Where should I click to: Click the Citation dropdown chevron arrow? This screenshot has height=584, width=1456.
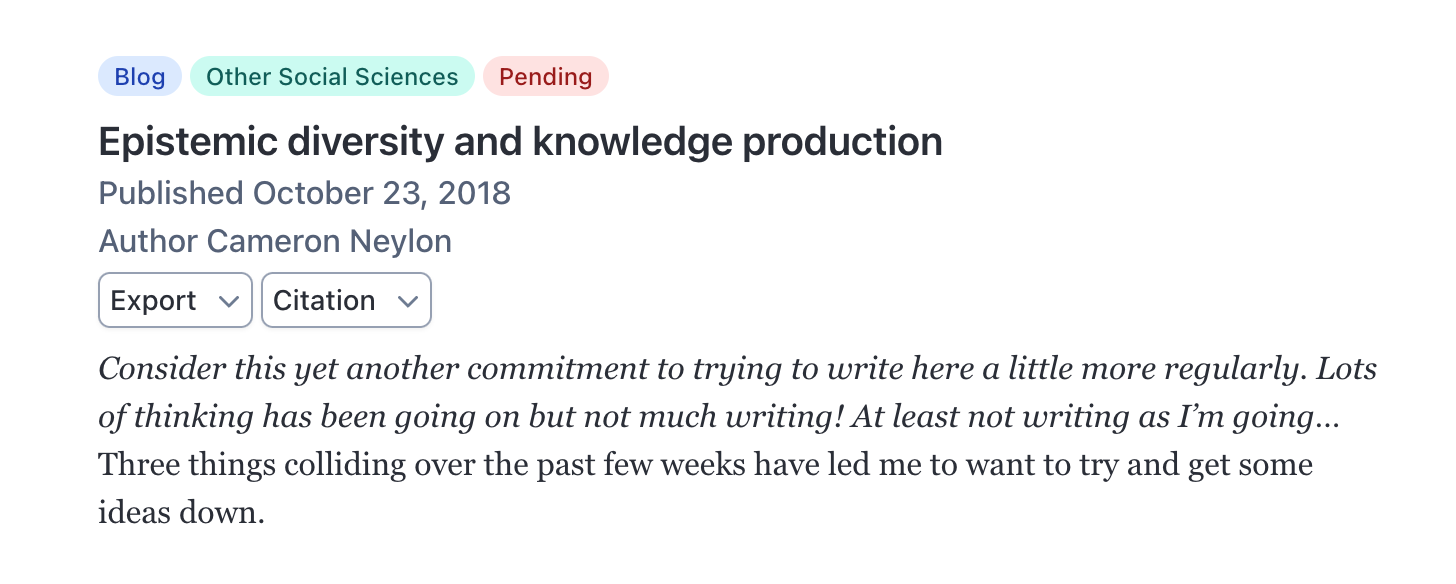coord(407,301)
